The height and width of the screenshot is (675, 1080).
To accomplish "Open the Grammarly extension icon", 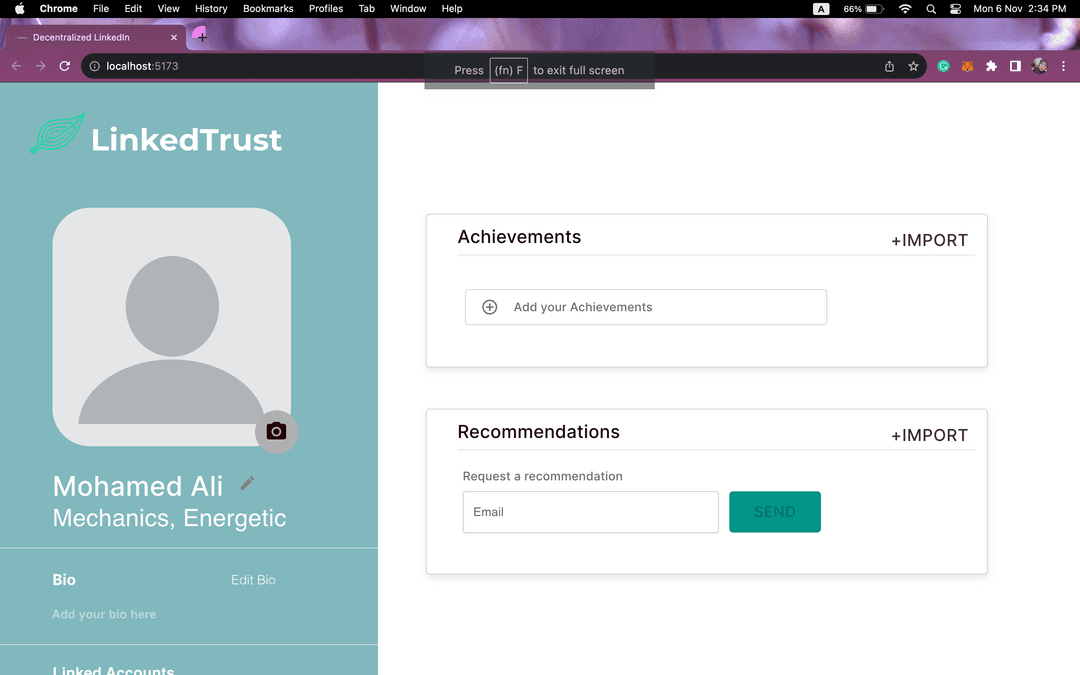I will [x=944, y=66].
